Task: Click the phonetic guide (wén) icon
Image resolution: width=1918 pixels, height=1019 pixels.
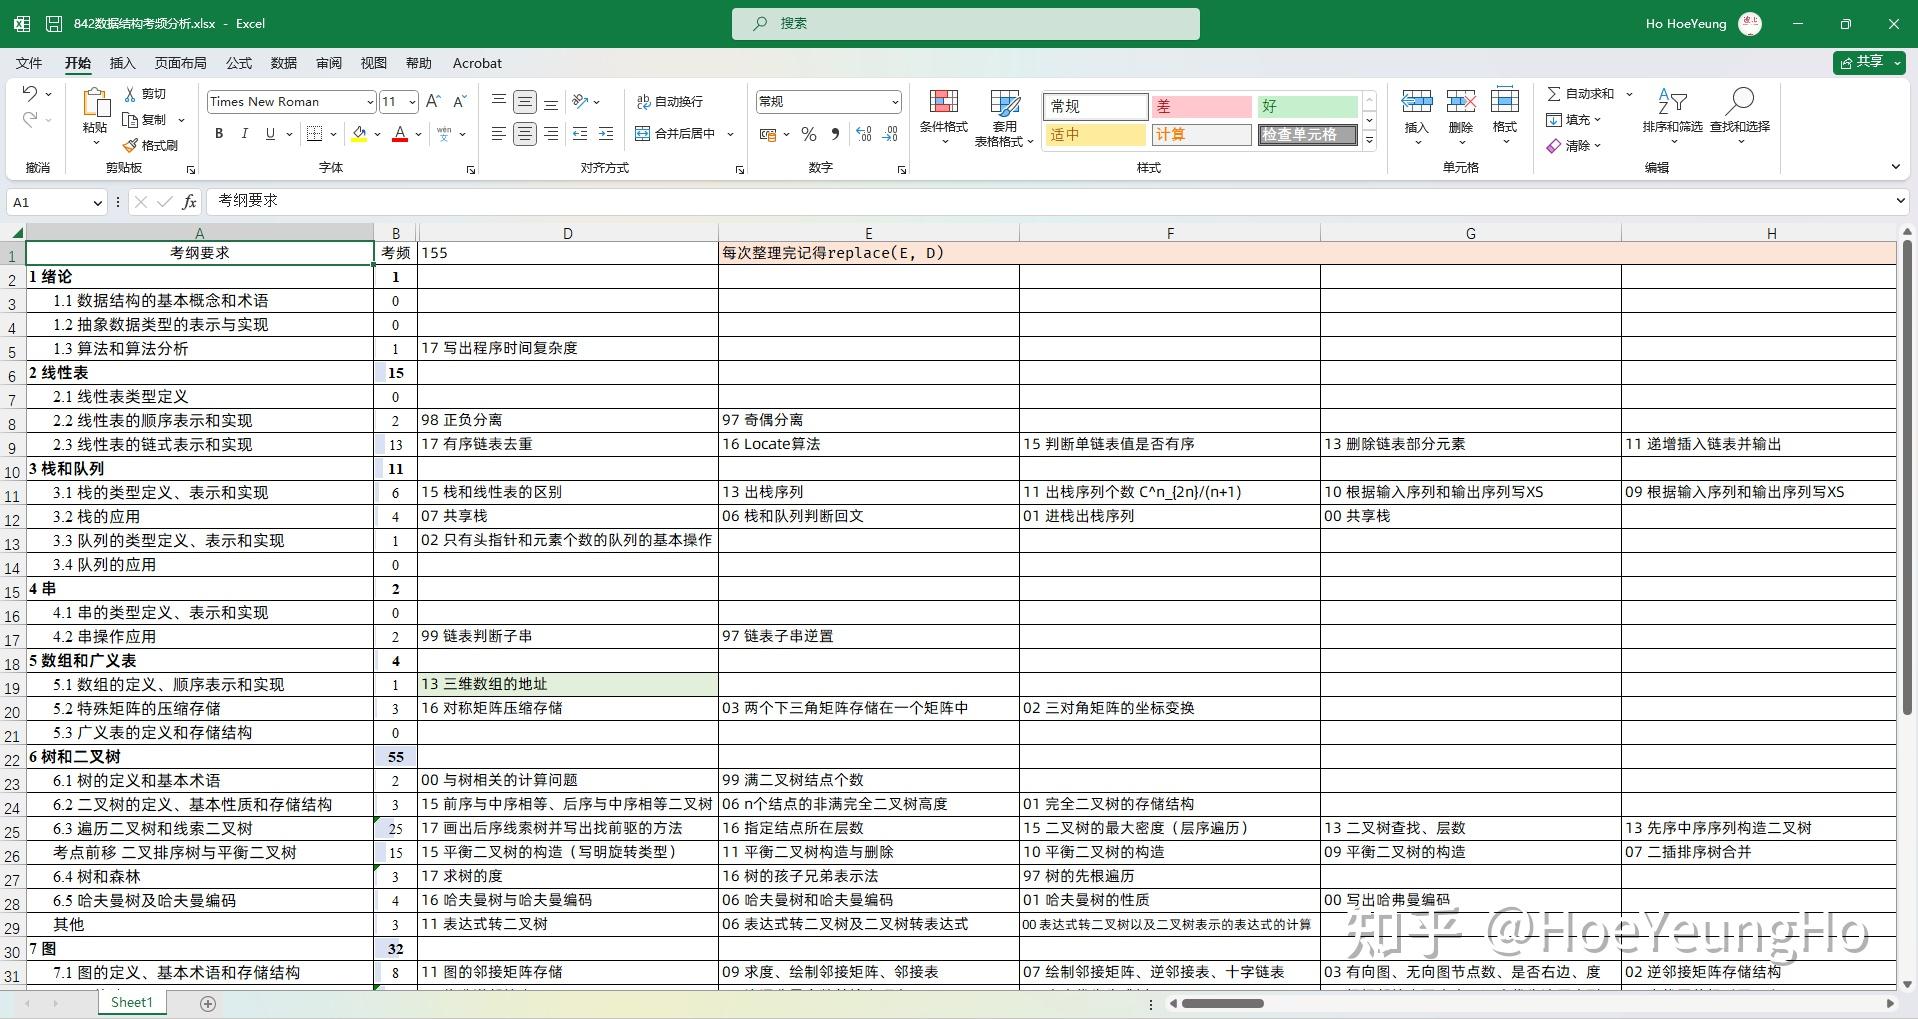Action: pyautogui.click(x=444, y=134)
